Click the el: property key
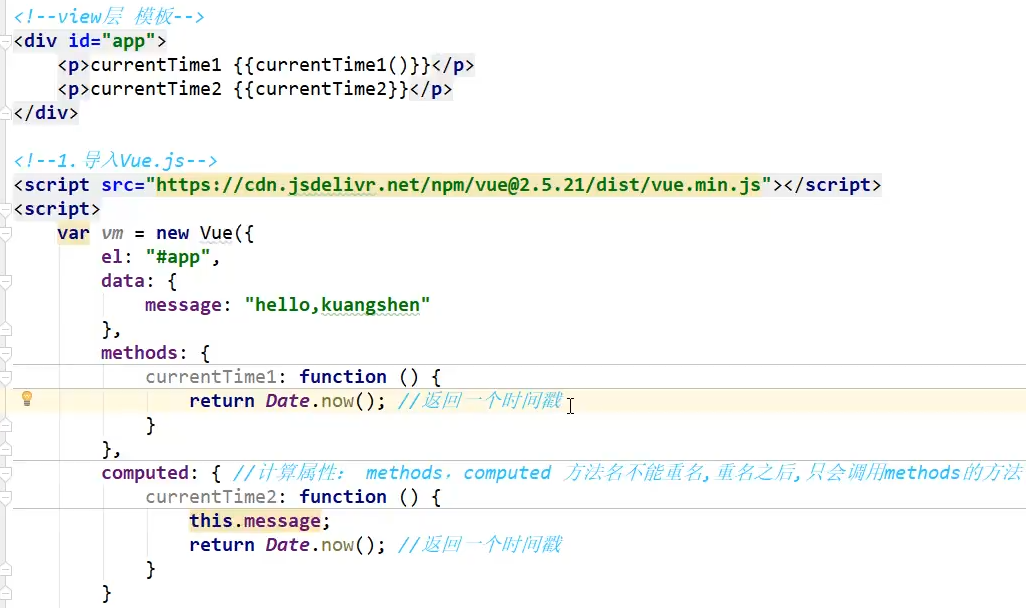This screenshot has height=608, width=1026. 116,257
